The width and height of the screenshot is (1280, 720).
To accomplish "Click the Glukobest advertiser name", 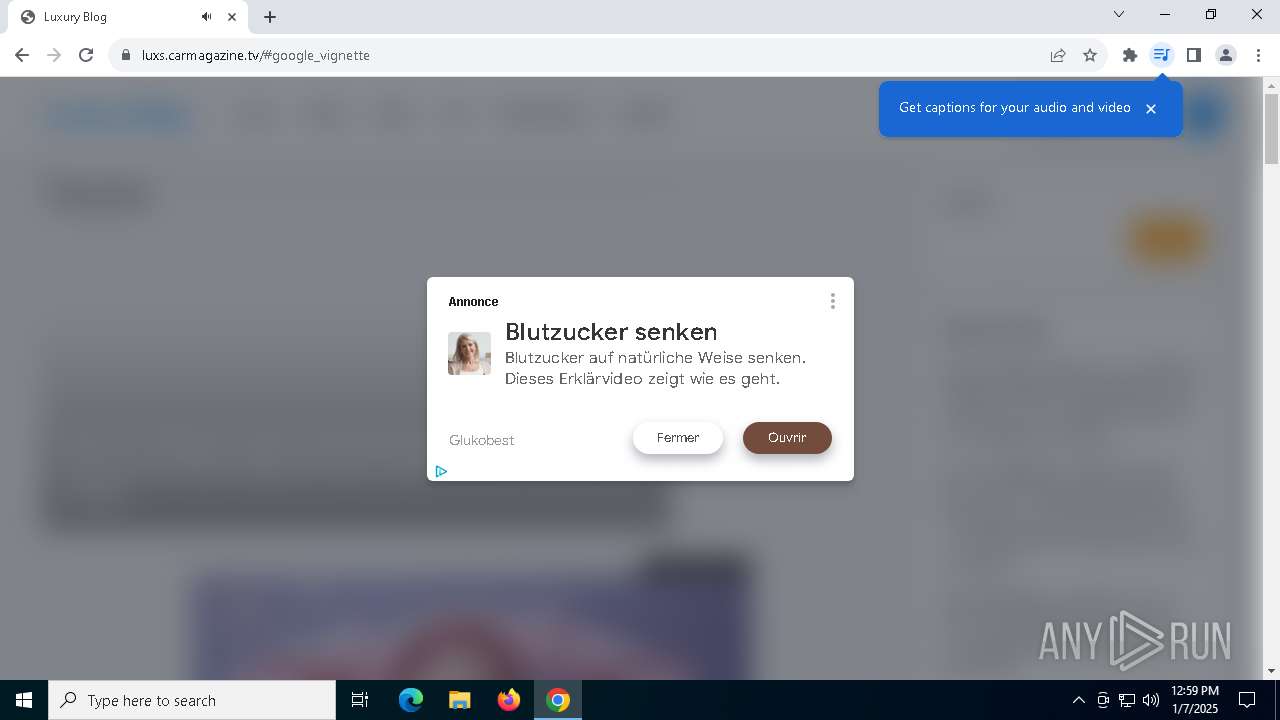I will click(482, 440).
